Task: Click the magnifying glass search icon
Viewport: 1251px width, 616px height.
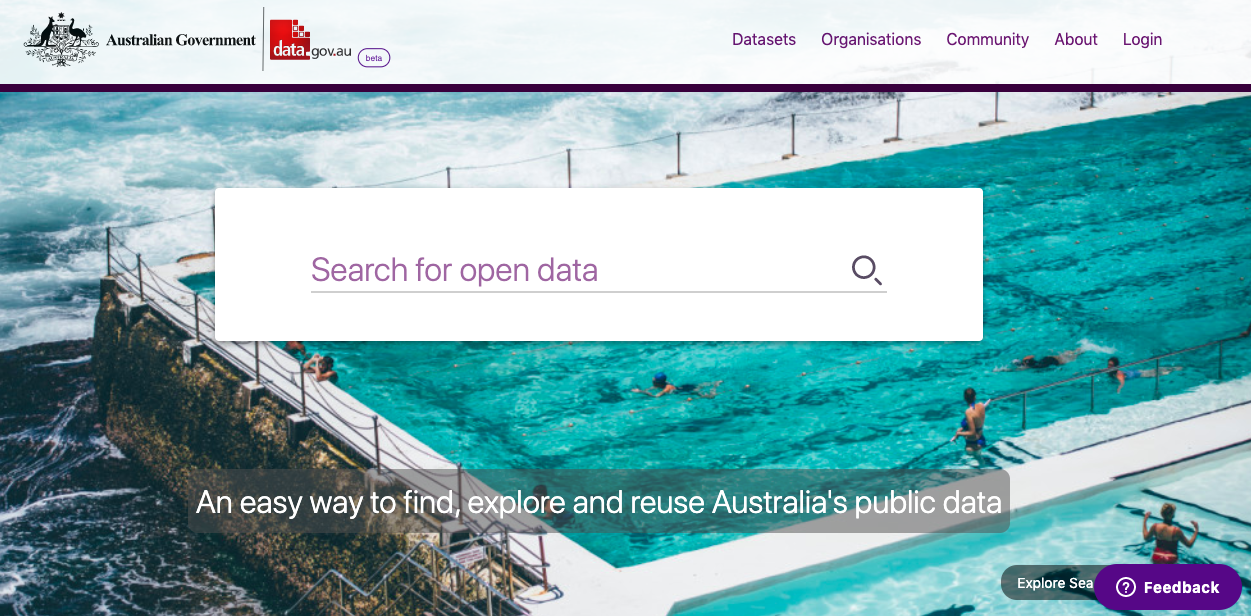Action: point(866,270)
